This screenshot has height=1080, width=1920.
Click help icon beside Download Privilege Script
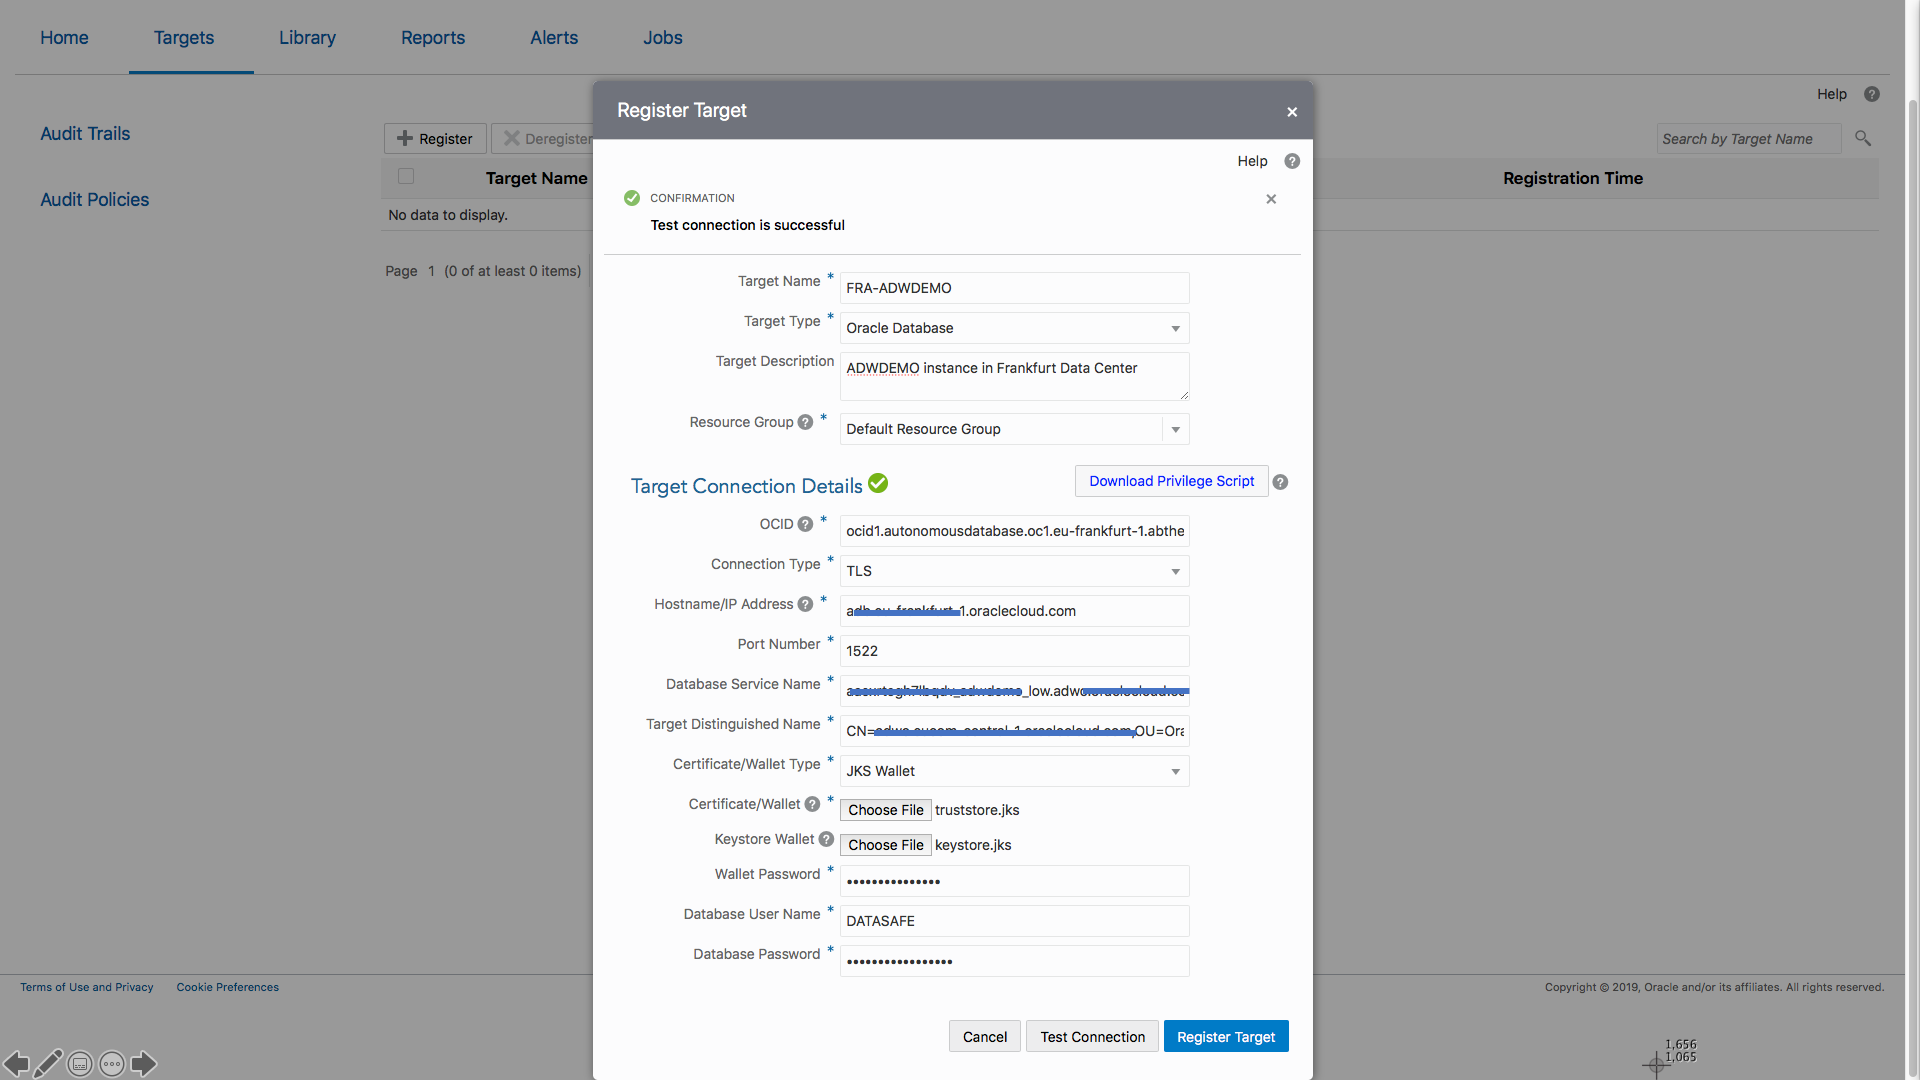1280,482
